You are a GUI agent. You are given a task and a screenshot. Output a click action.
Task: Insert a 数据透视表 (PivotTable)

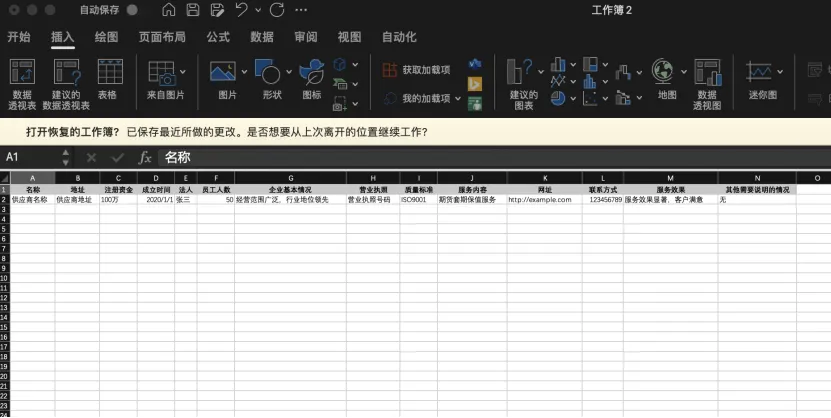tap(22, 72)
